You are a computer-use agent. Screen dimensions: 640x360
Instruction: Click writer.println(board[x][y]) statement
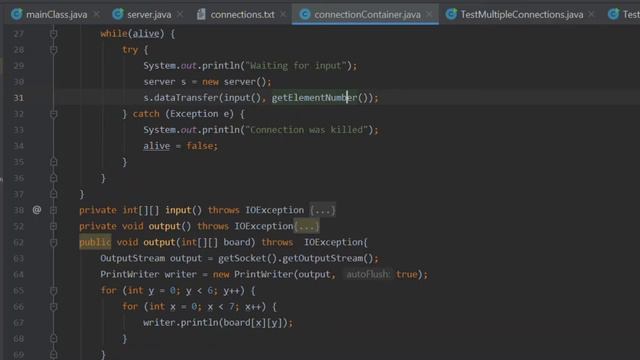[218, 323]
